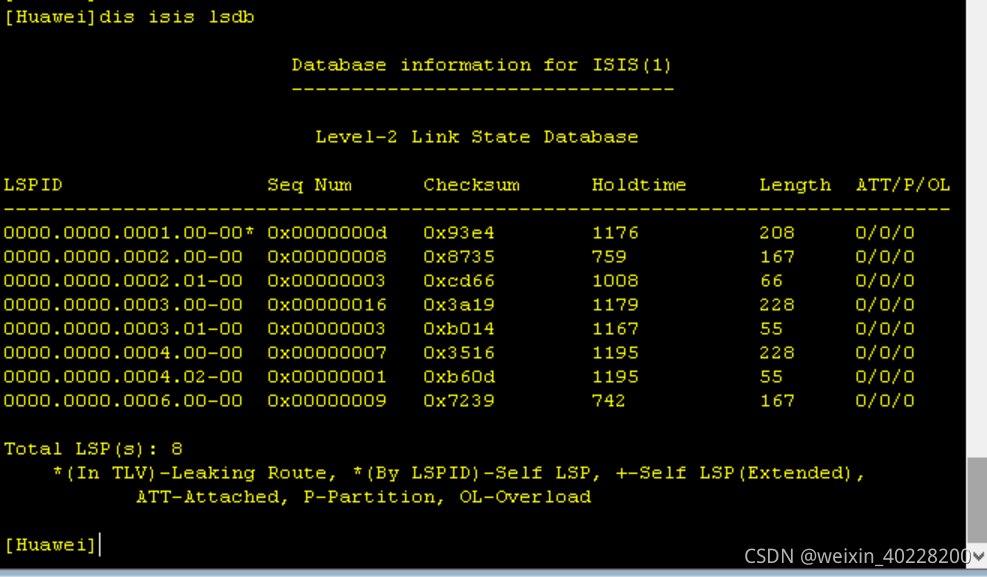Click the Seq Num column header
This screenshot has width=987, height=577.
[x=309, y=185]
